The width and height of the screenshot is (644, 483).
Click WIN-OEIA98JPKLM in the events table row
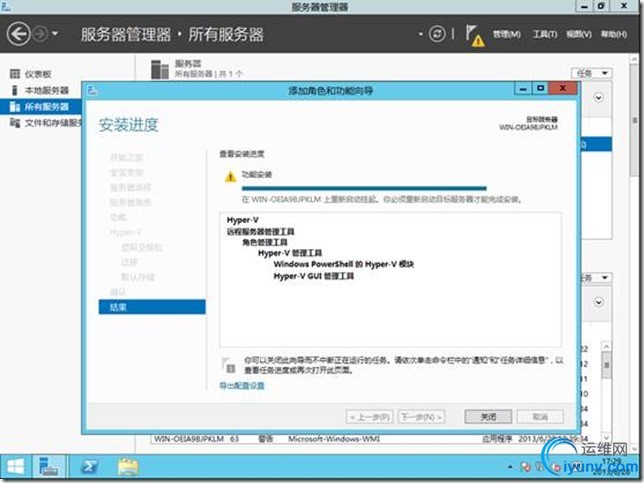(x=189, y=439)
